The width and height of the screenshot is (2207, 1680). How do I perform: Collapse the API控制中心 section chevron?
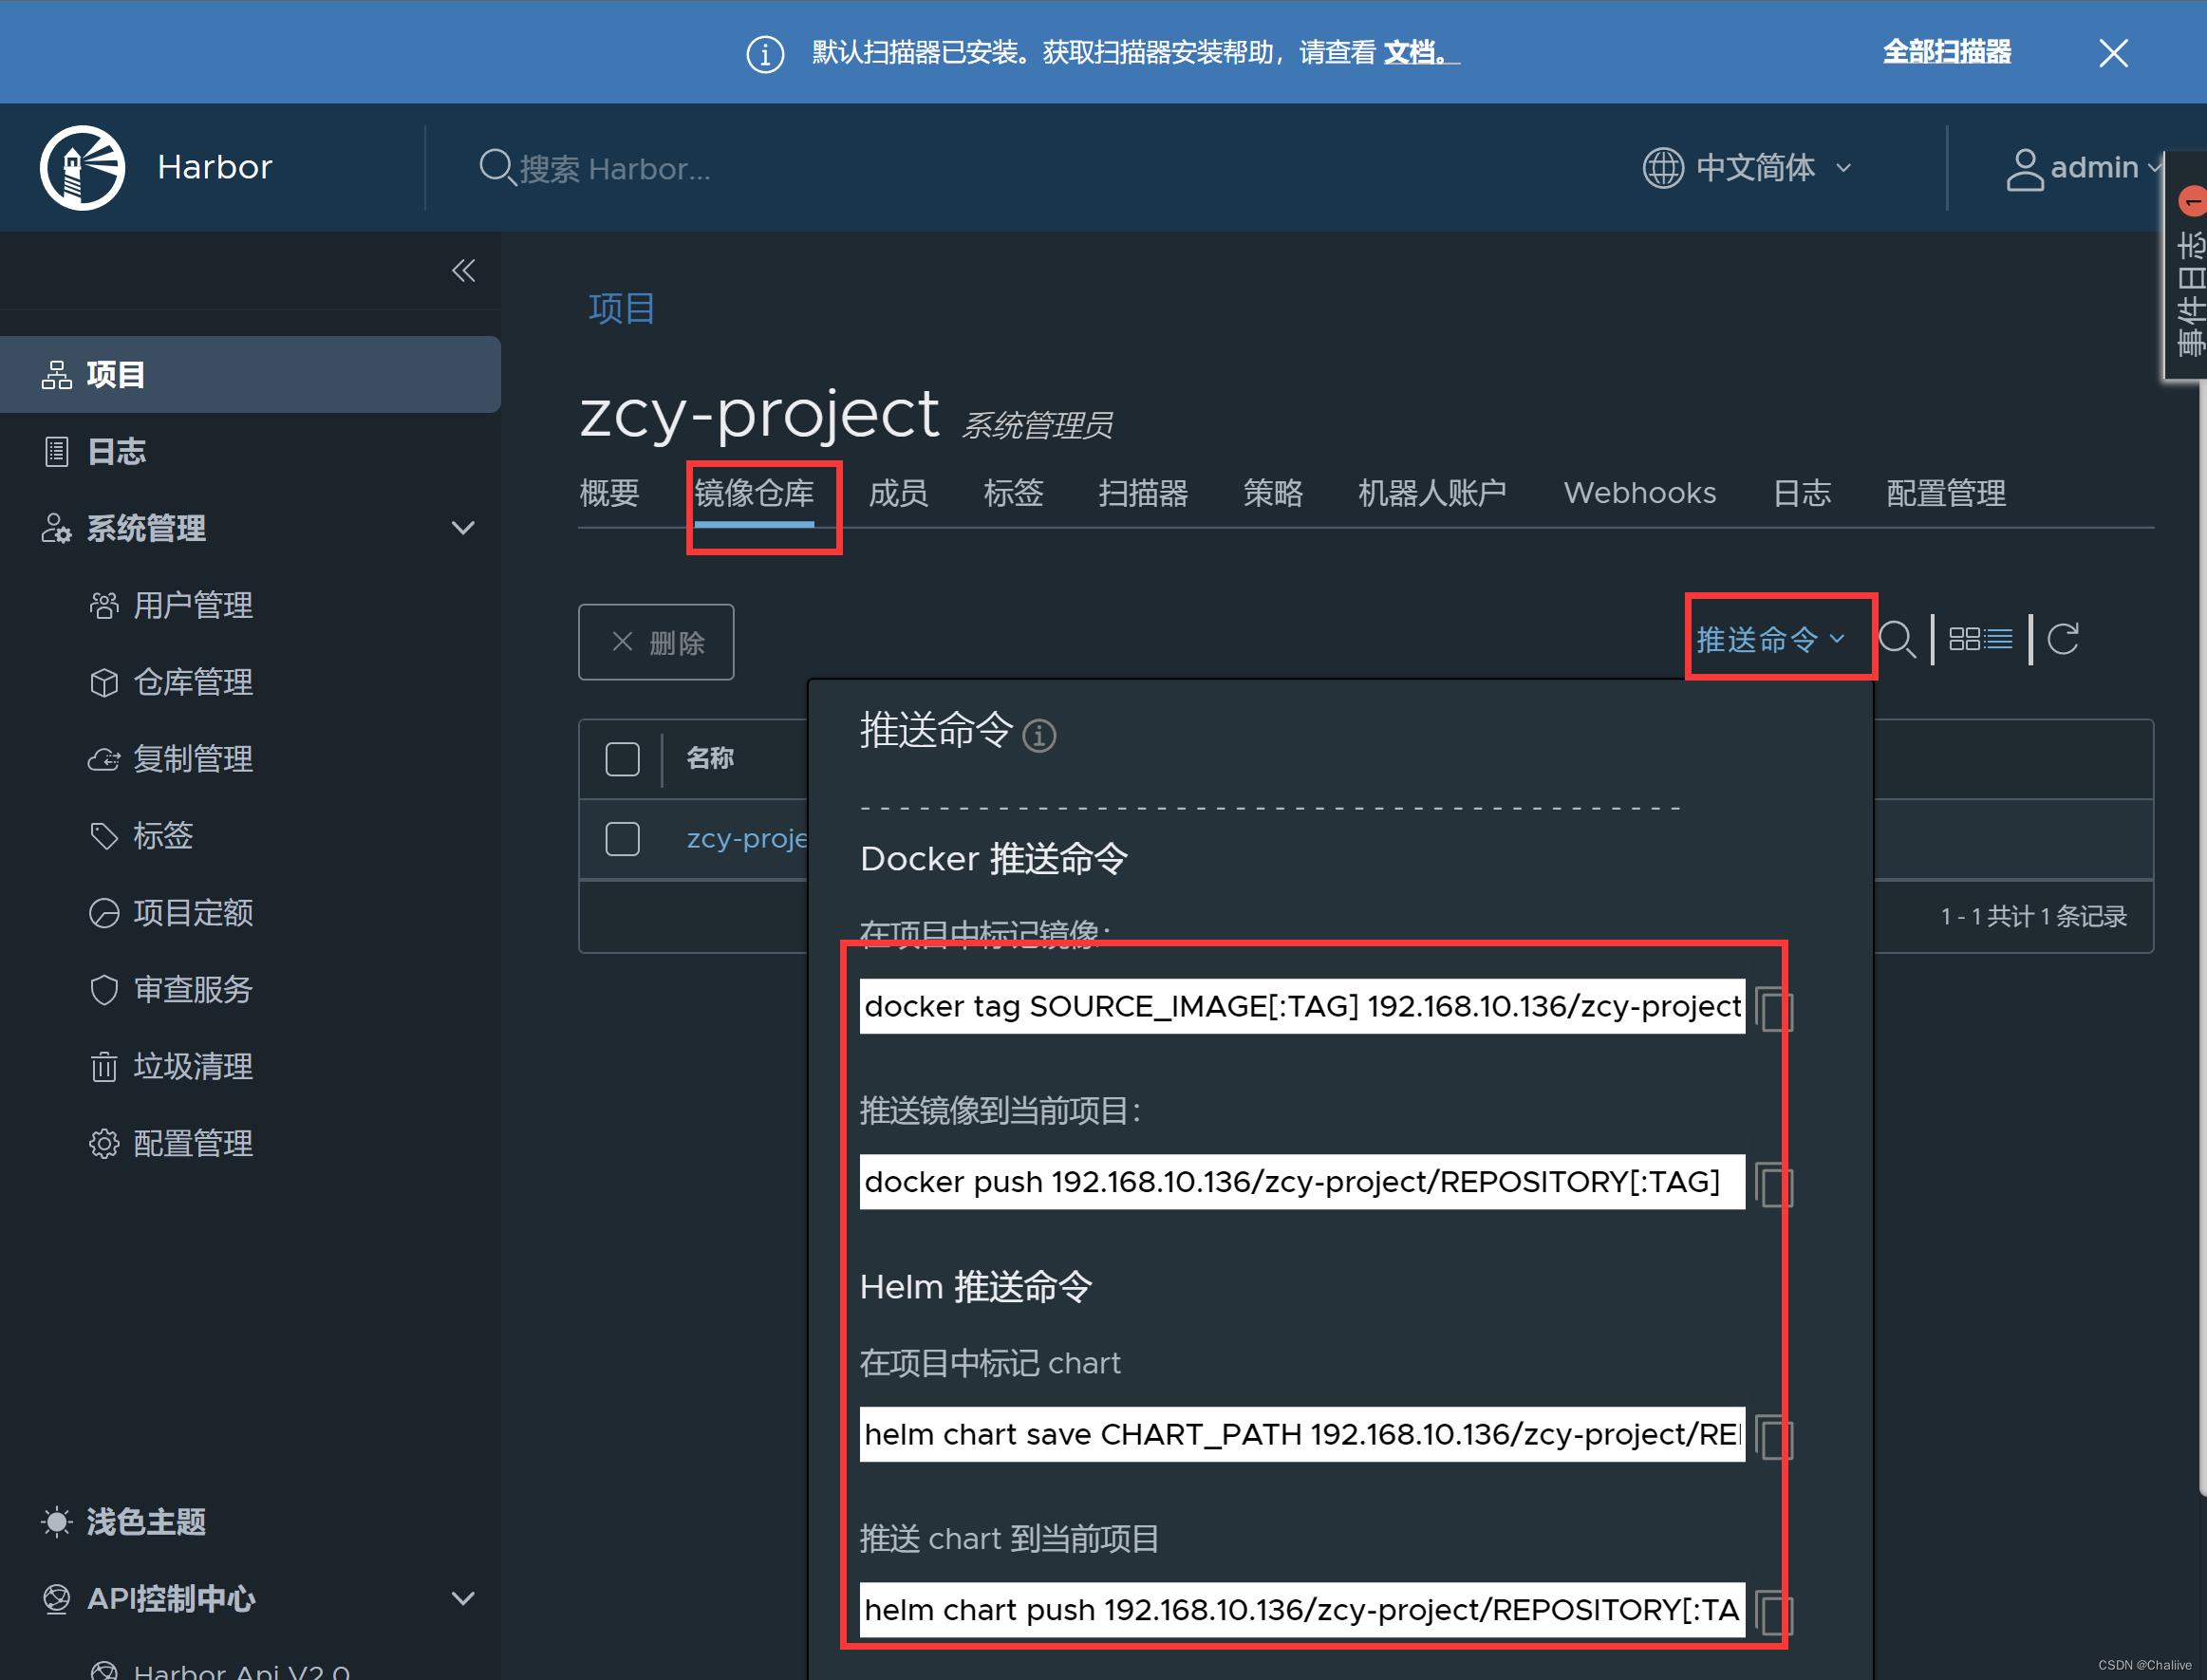pyautogui.click(x=463, y=1598)
